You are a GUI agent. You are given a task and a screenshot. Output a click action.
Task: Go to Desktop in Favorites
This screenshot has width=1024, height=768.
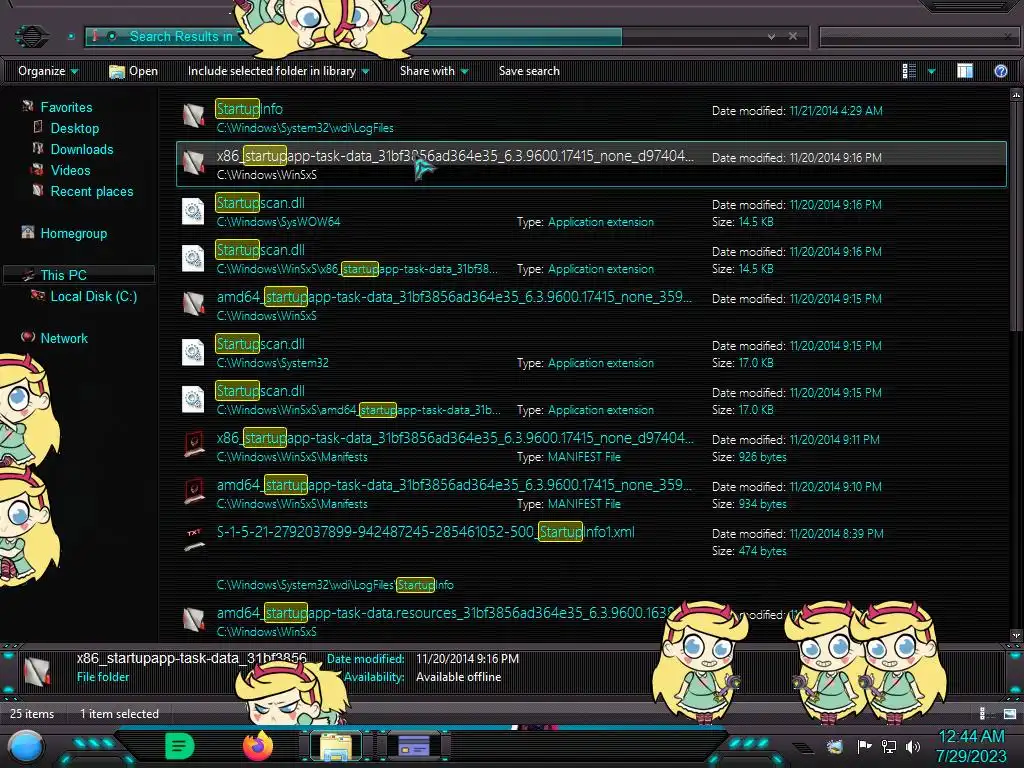[x=75, y=128]
